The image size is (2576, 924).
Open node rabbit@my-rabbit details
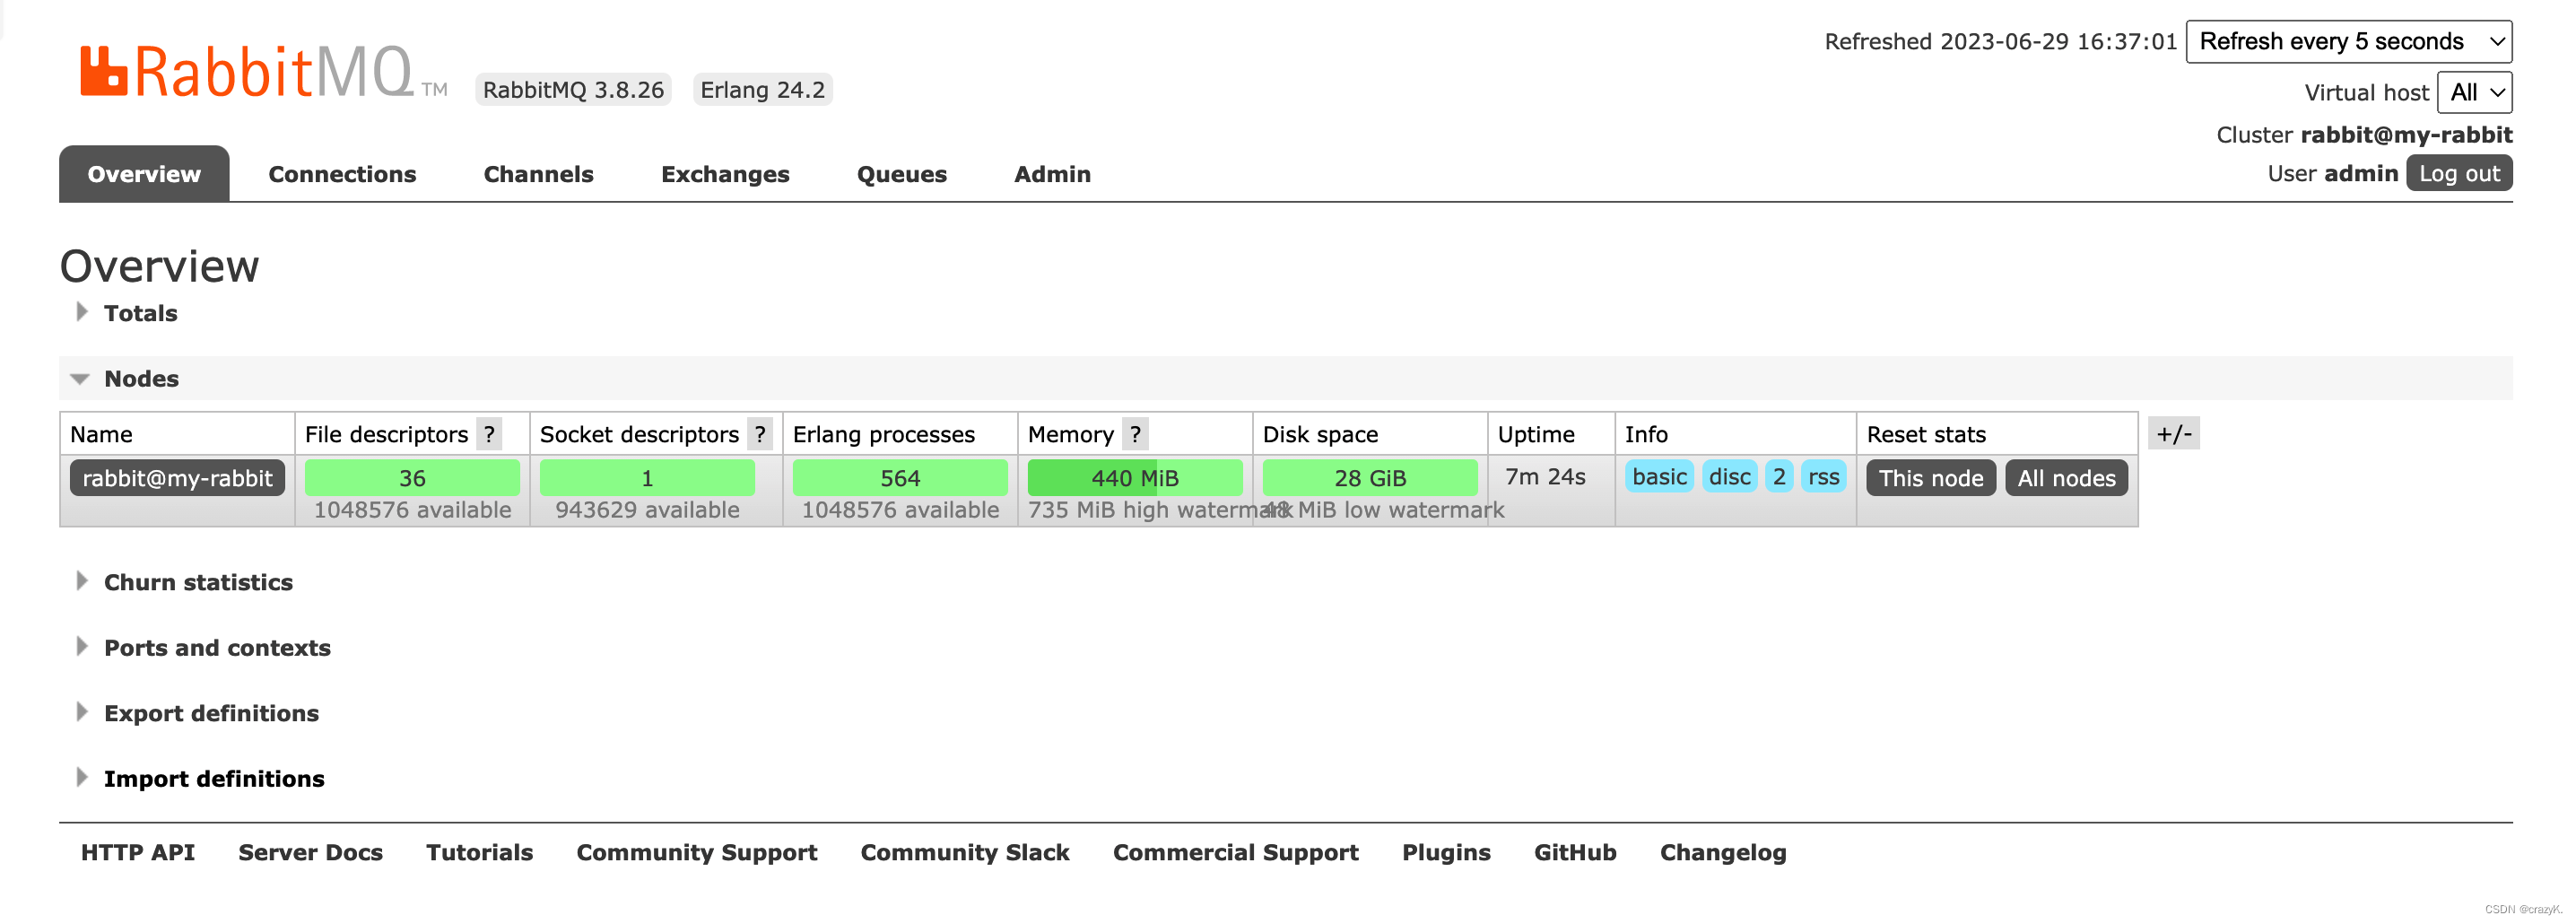pyautogui.click(x=177, y=478)
